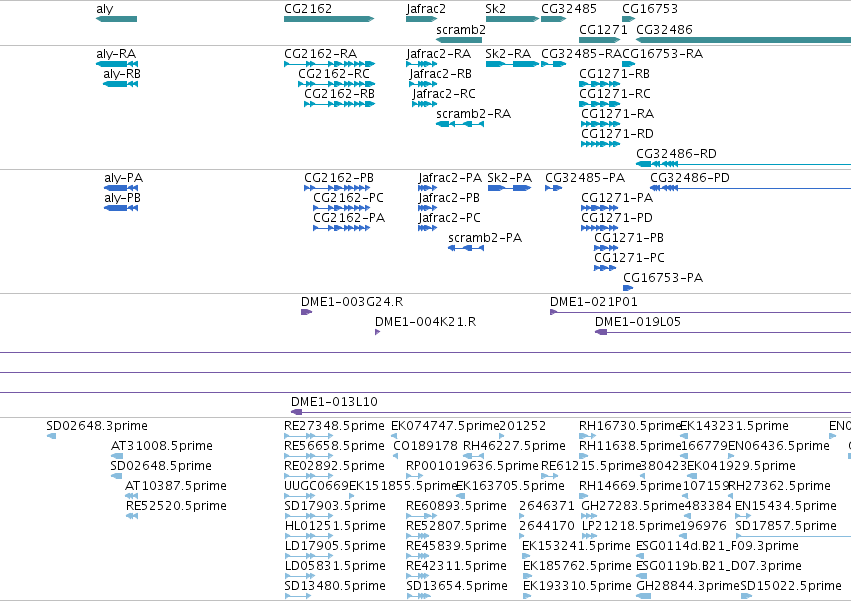Click the CG2162-PC protein label
The image size is (851, 601).
pos(348,198)
